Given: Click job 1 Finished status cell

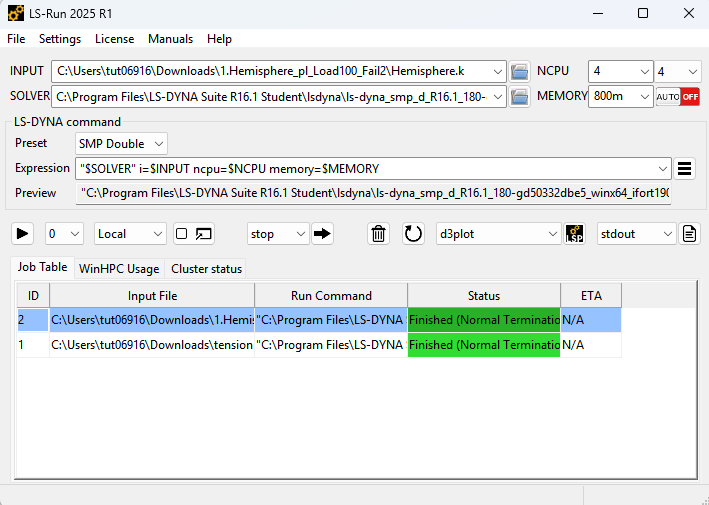Looking at the screenshot, I should click(x=484, y=345).
